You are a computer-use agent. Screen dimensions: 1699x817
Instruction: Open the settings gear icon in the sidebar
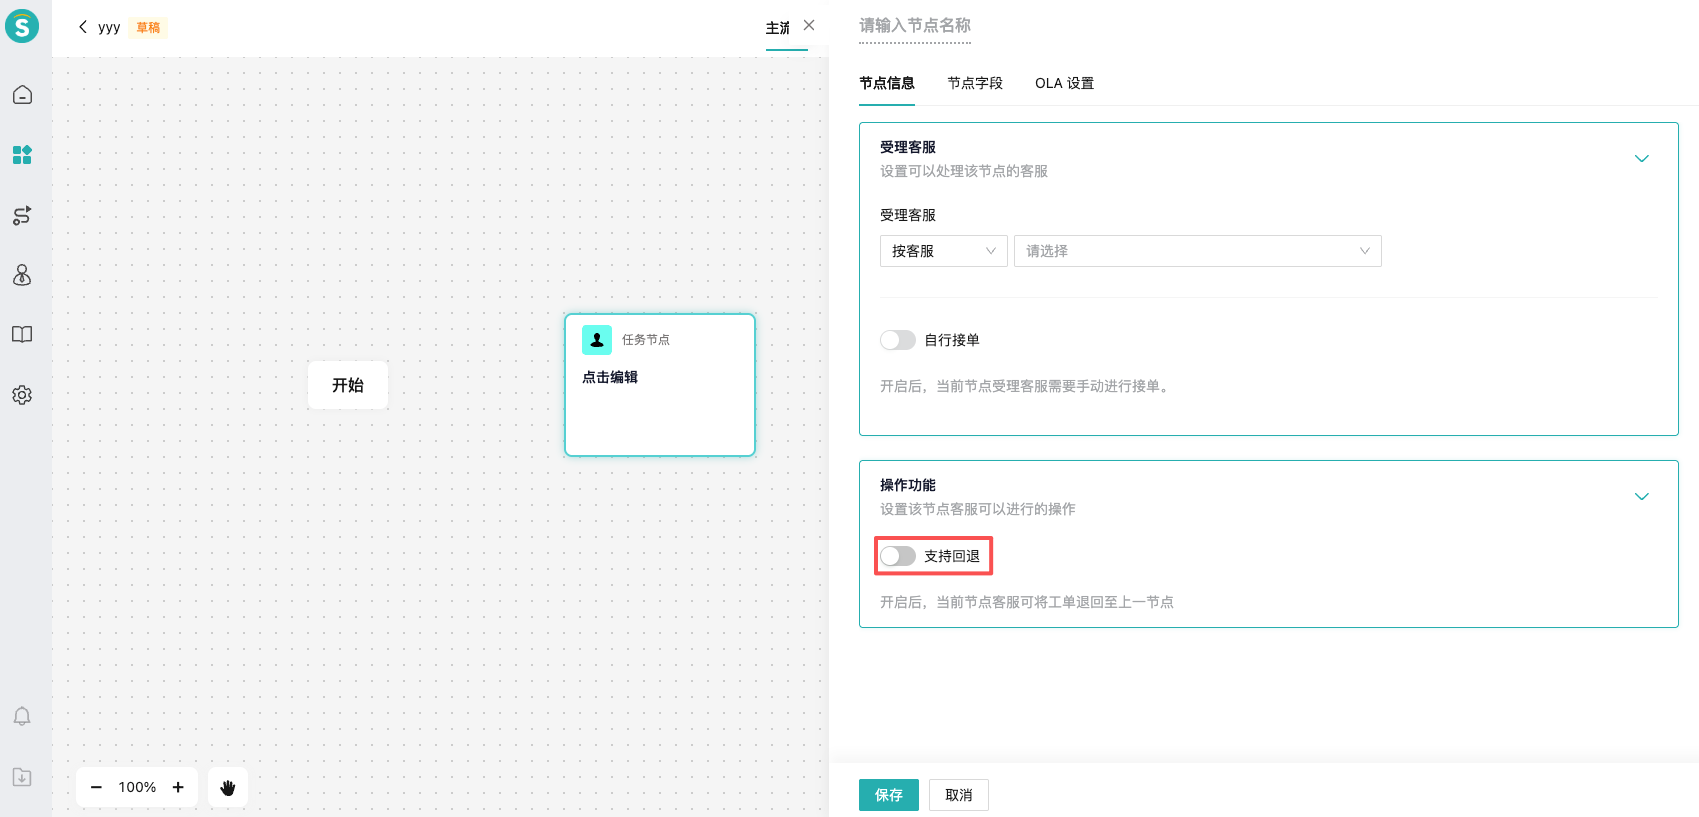click(x=22, y=395)
